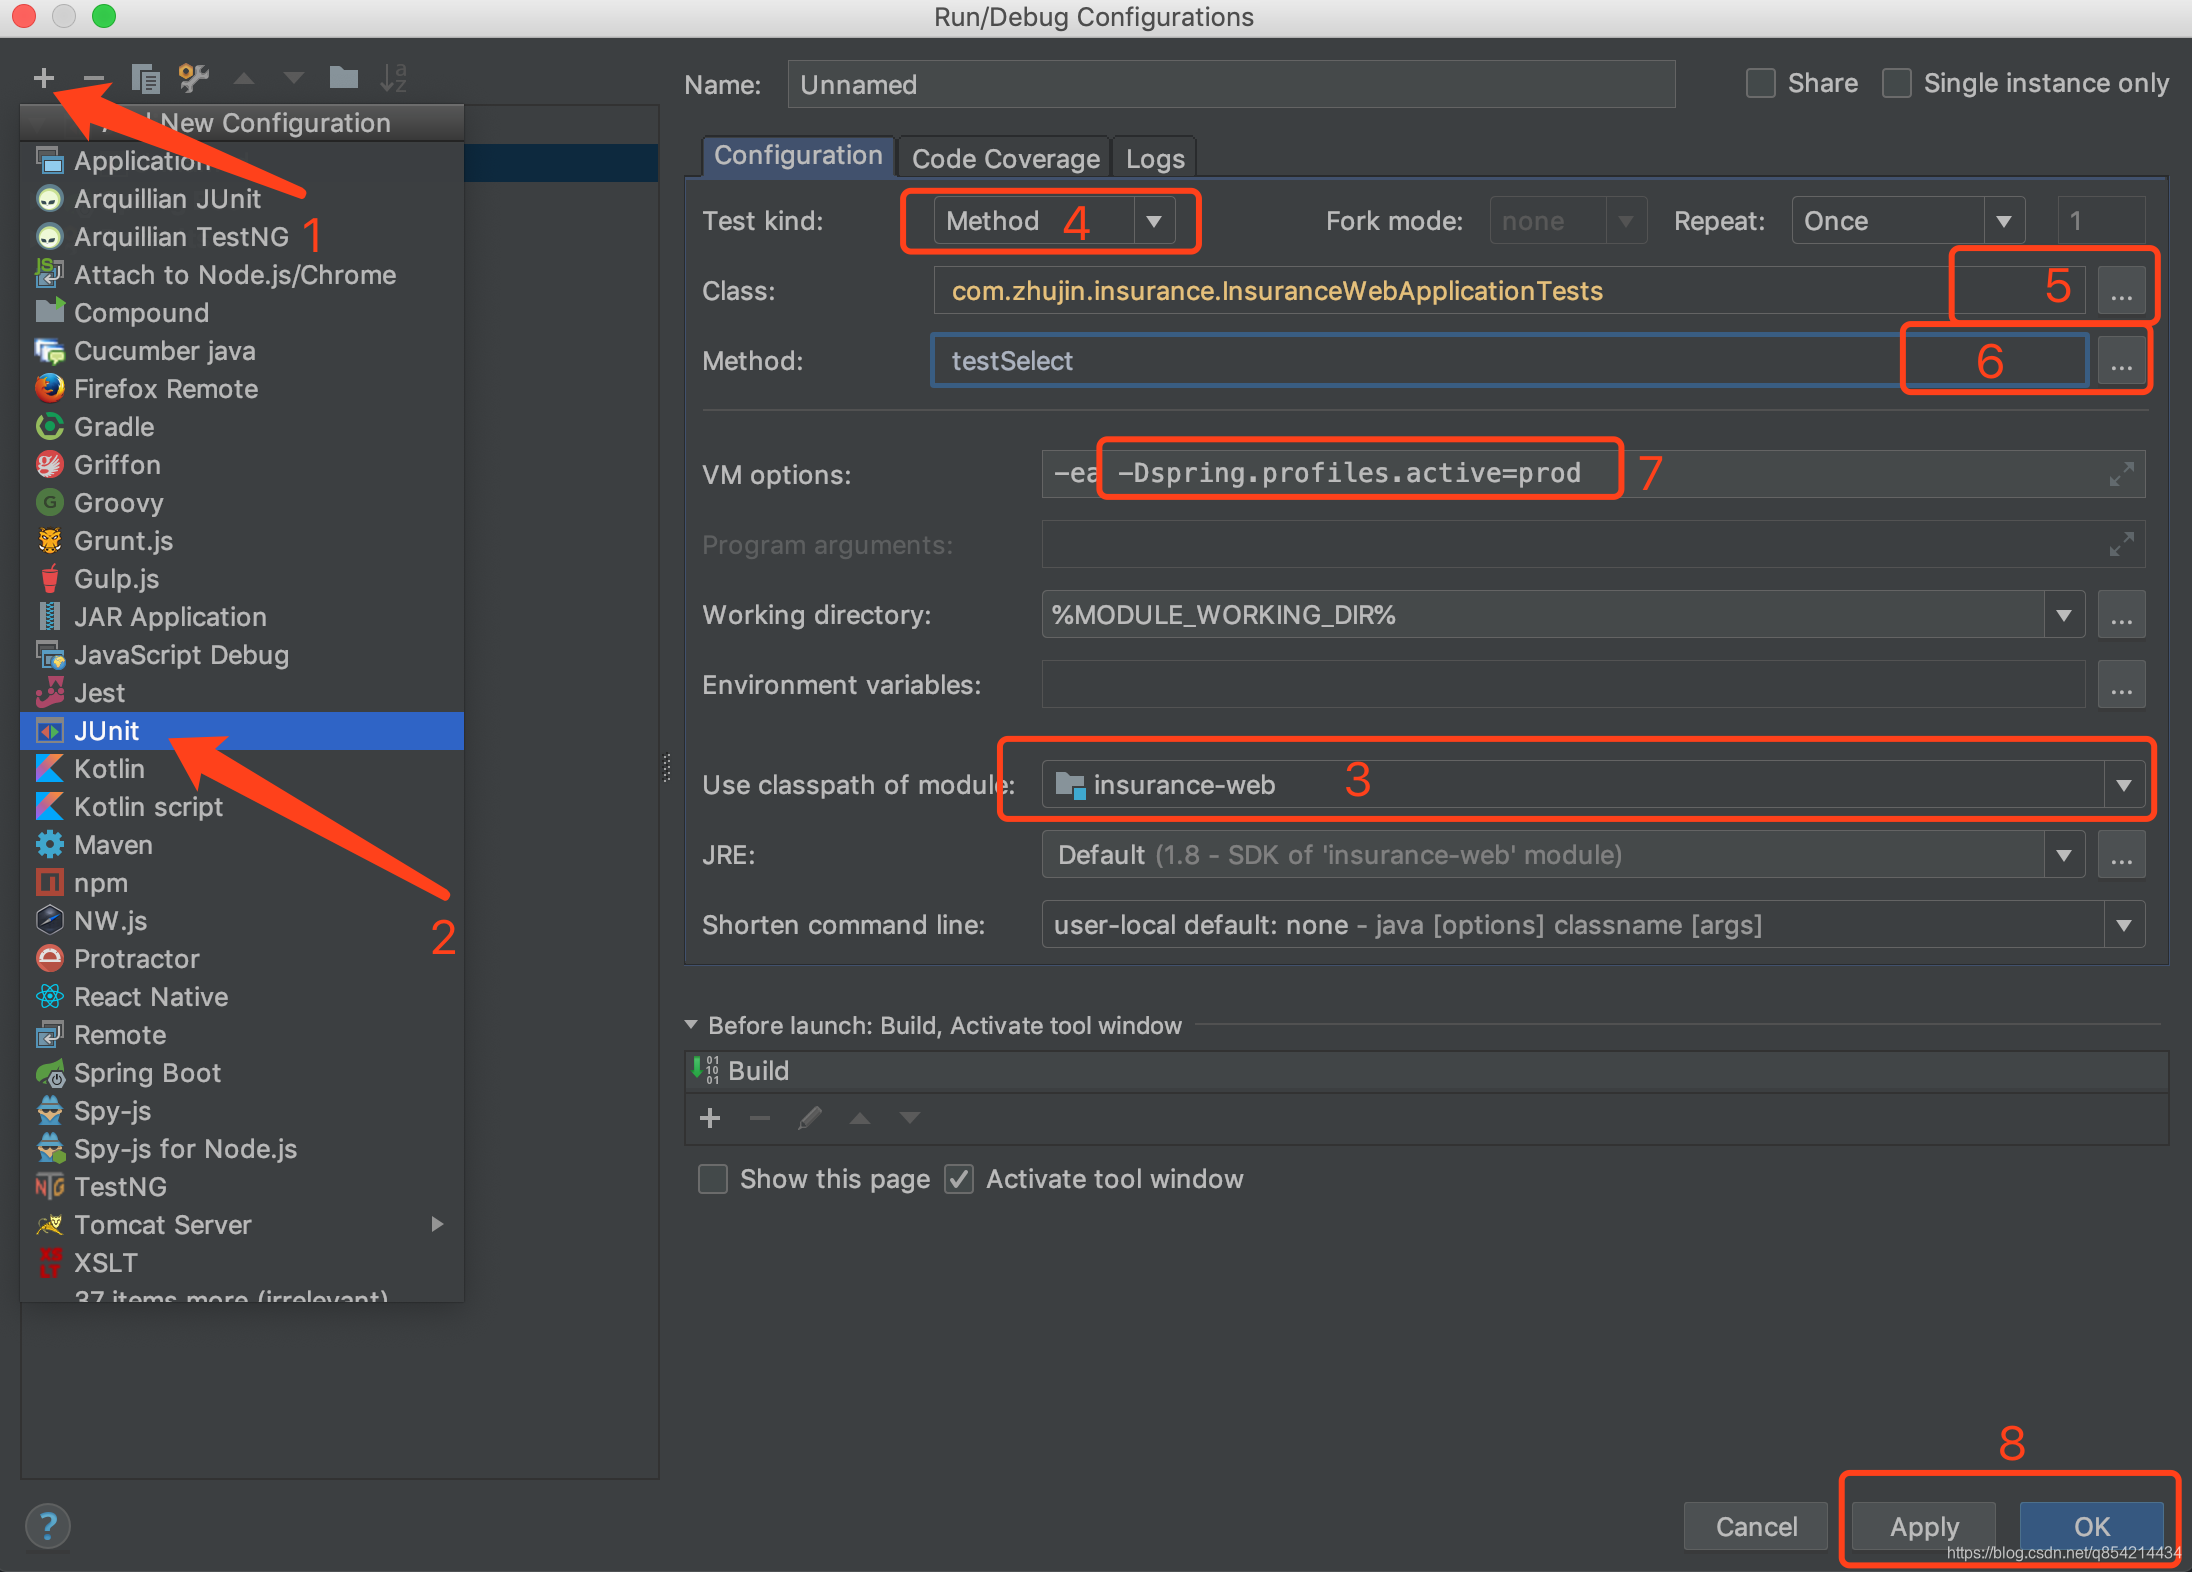The width and height of the screenshot is (2192, 1572).
Task: Click the Apply button
Action: tap(1921, 1526)
